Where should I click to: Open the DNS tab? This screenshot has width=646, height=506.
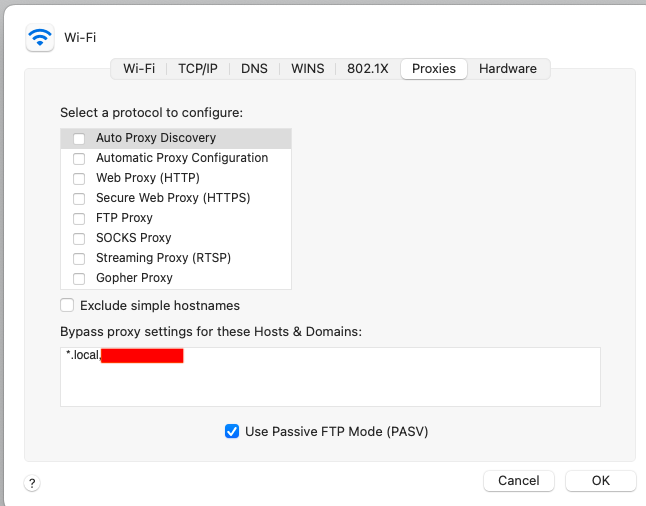click(254, 69)
